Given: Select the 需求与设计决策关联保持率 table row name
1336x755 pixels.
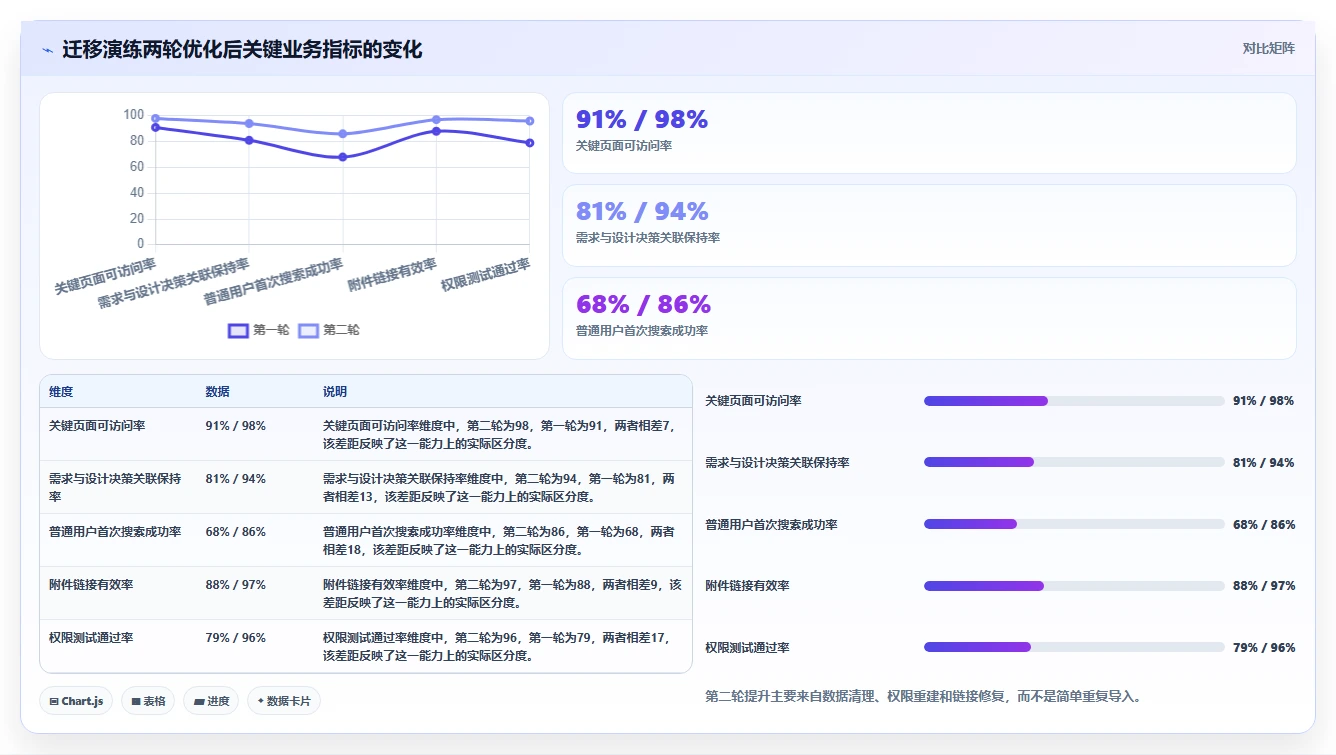Looking at the screenshot, I should tap(115, 487).
